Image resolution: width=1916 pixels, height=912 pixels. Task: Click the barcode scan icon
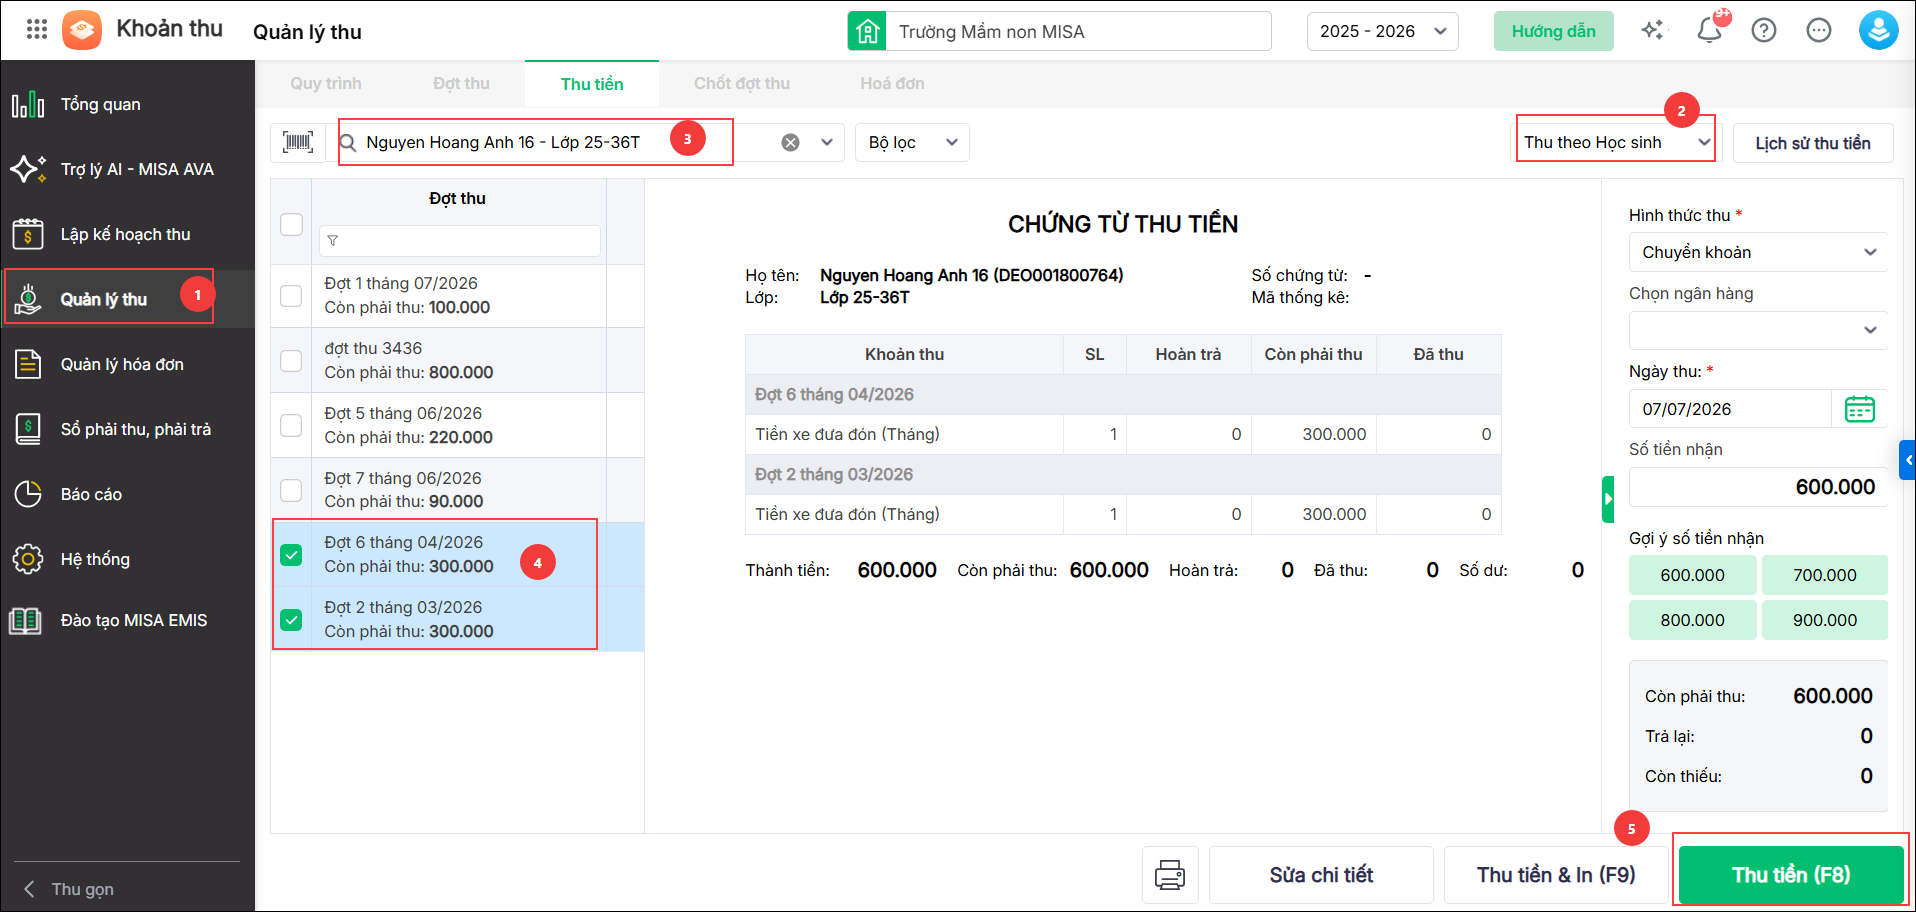click(x=298, y=142)
